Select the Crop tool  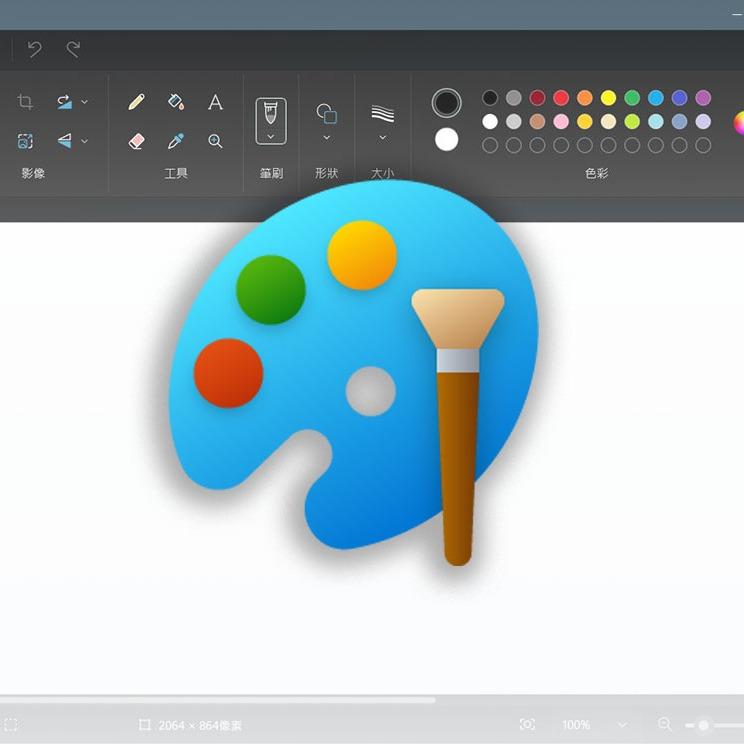[x=26, y=102]
